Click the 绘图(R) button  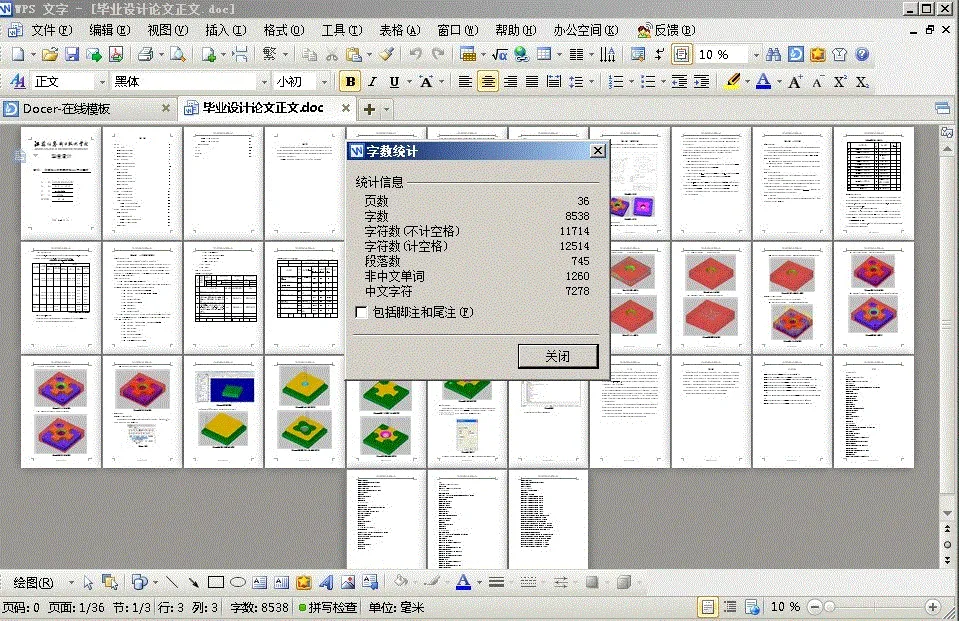(x=33, y=581)
